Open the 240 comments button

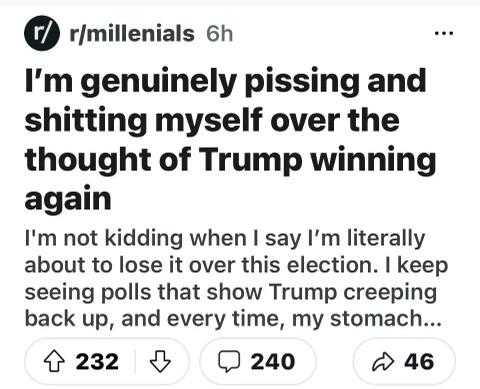258,362
